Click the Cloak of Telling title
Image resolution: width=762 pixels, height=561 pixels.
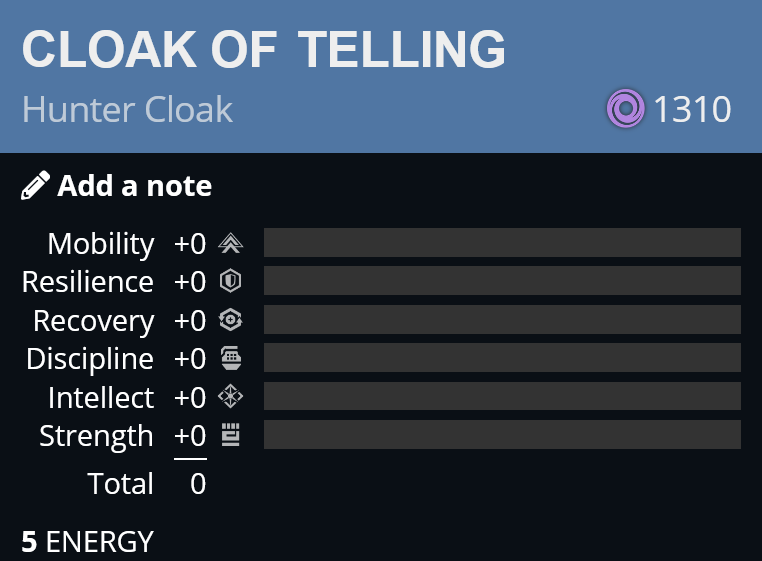coord(264,49)
